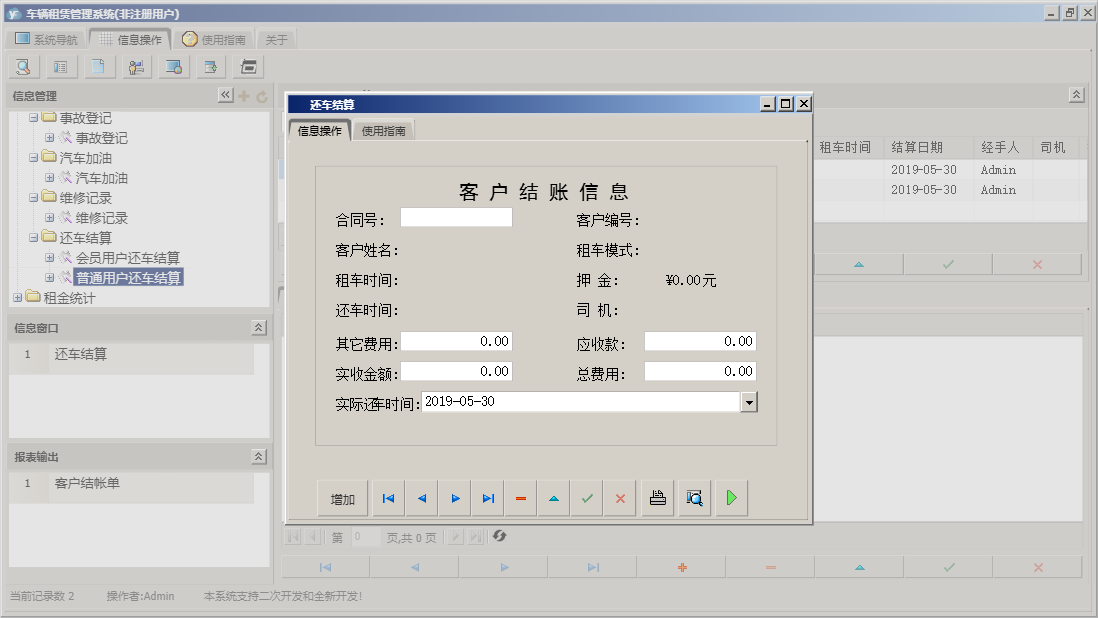Click the new document icon in the toolbar
This screenshot has height=618, width=1098.
(98, 66)
